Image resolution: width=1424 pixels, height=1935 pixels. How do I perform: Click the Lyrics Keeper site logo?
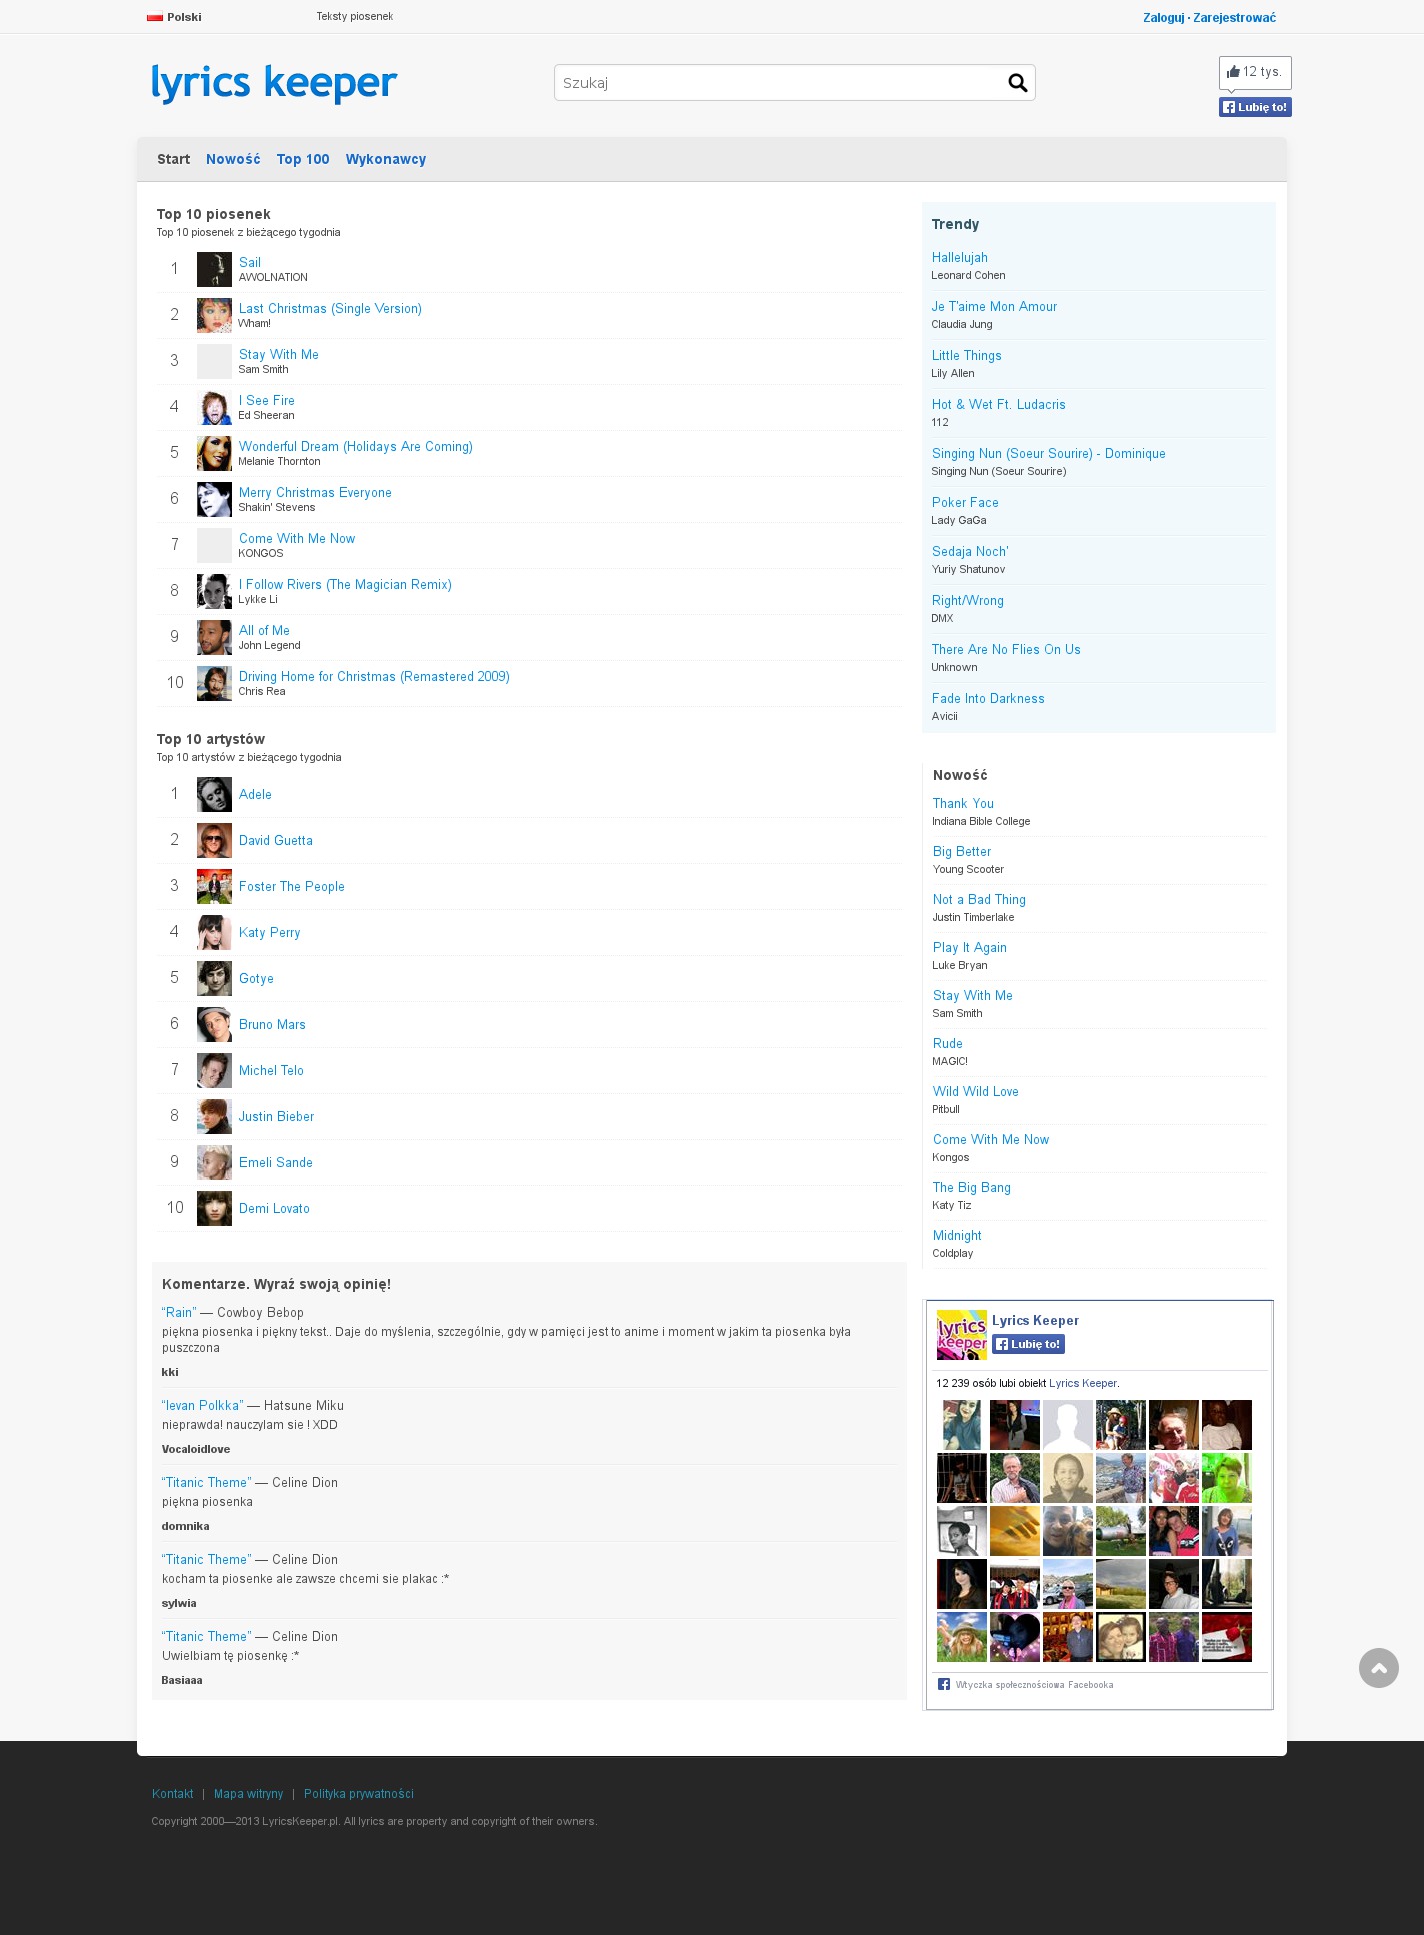pyautogui.click(x=274, y=84)
